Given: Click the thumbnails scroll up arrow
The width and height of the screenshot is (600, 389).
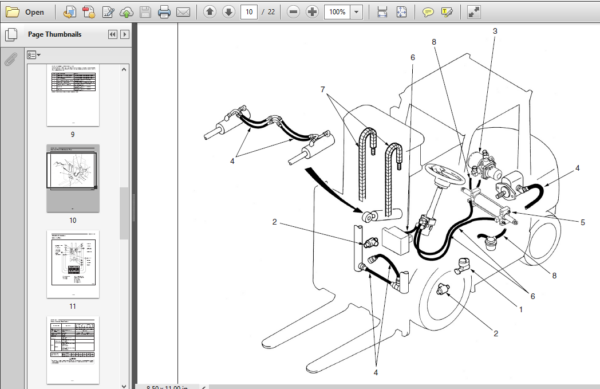Looking at the screenshot, I should (x=124, y=70).
